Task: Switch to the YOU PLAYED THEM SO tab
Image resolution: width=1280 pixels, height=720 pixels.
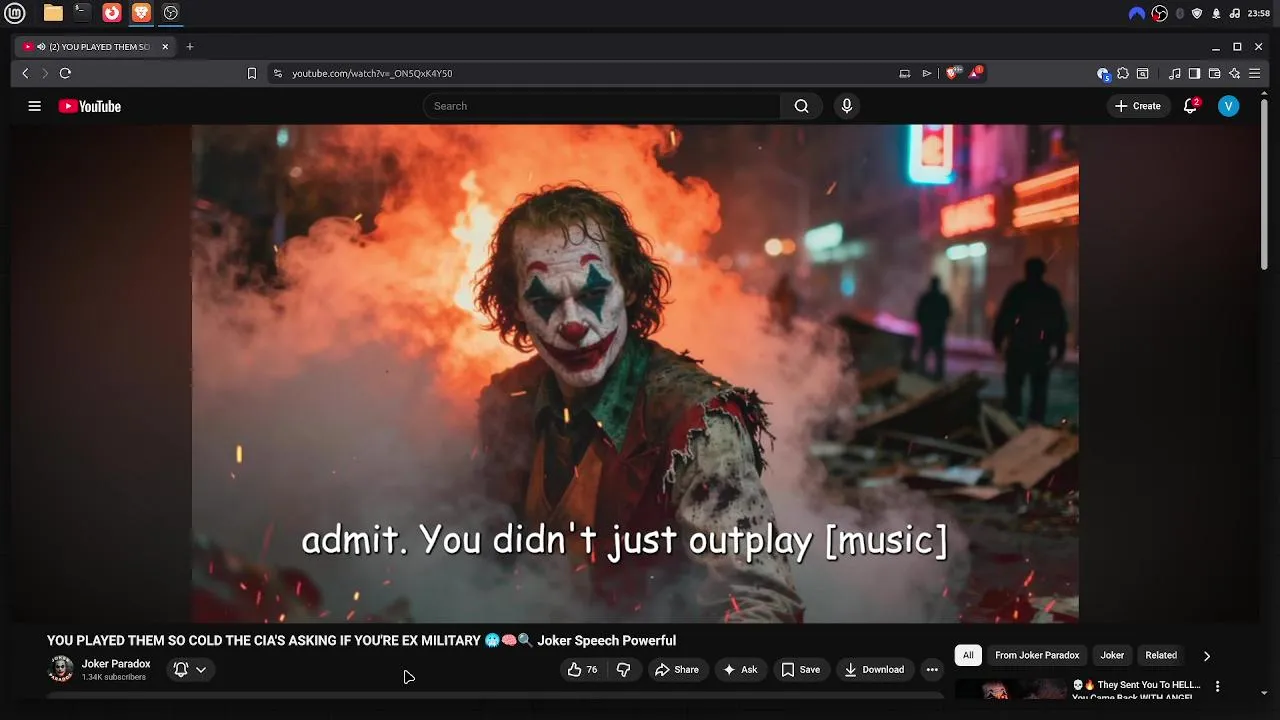Action: (97, 47)
